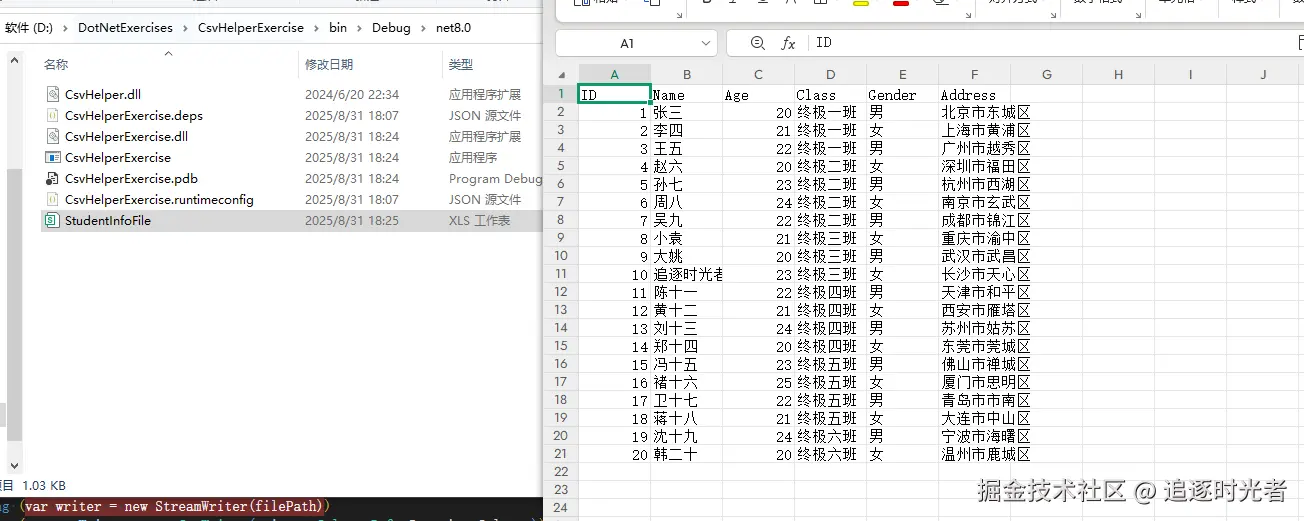This screenshot has width=1304, height=521.
Task: Select the CsvHelperExercise application file icon
Action: [53, 157]
